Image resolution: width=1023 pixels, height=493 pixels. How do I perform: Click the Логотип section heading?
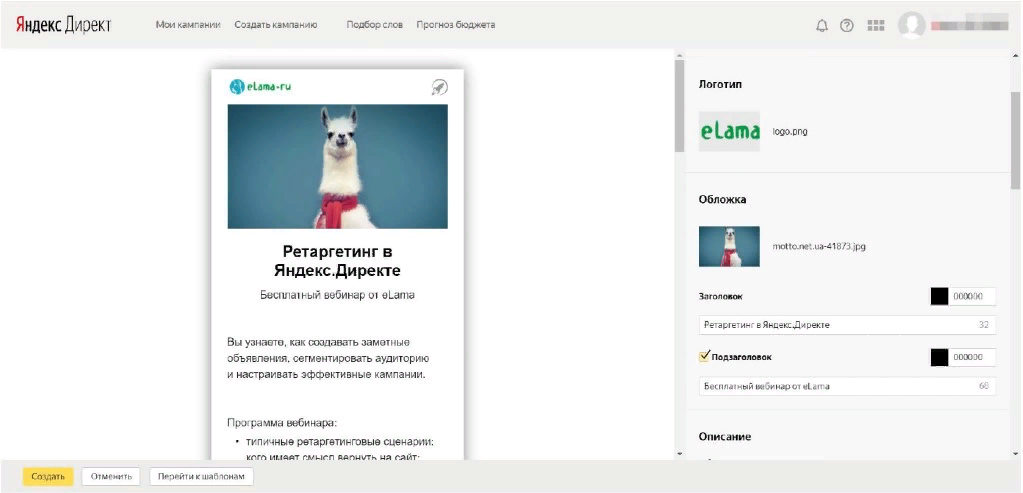(720, 84)
